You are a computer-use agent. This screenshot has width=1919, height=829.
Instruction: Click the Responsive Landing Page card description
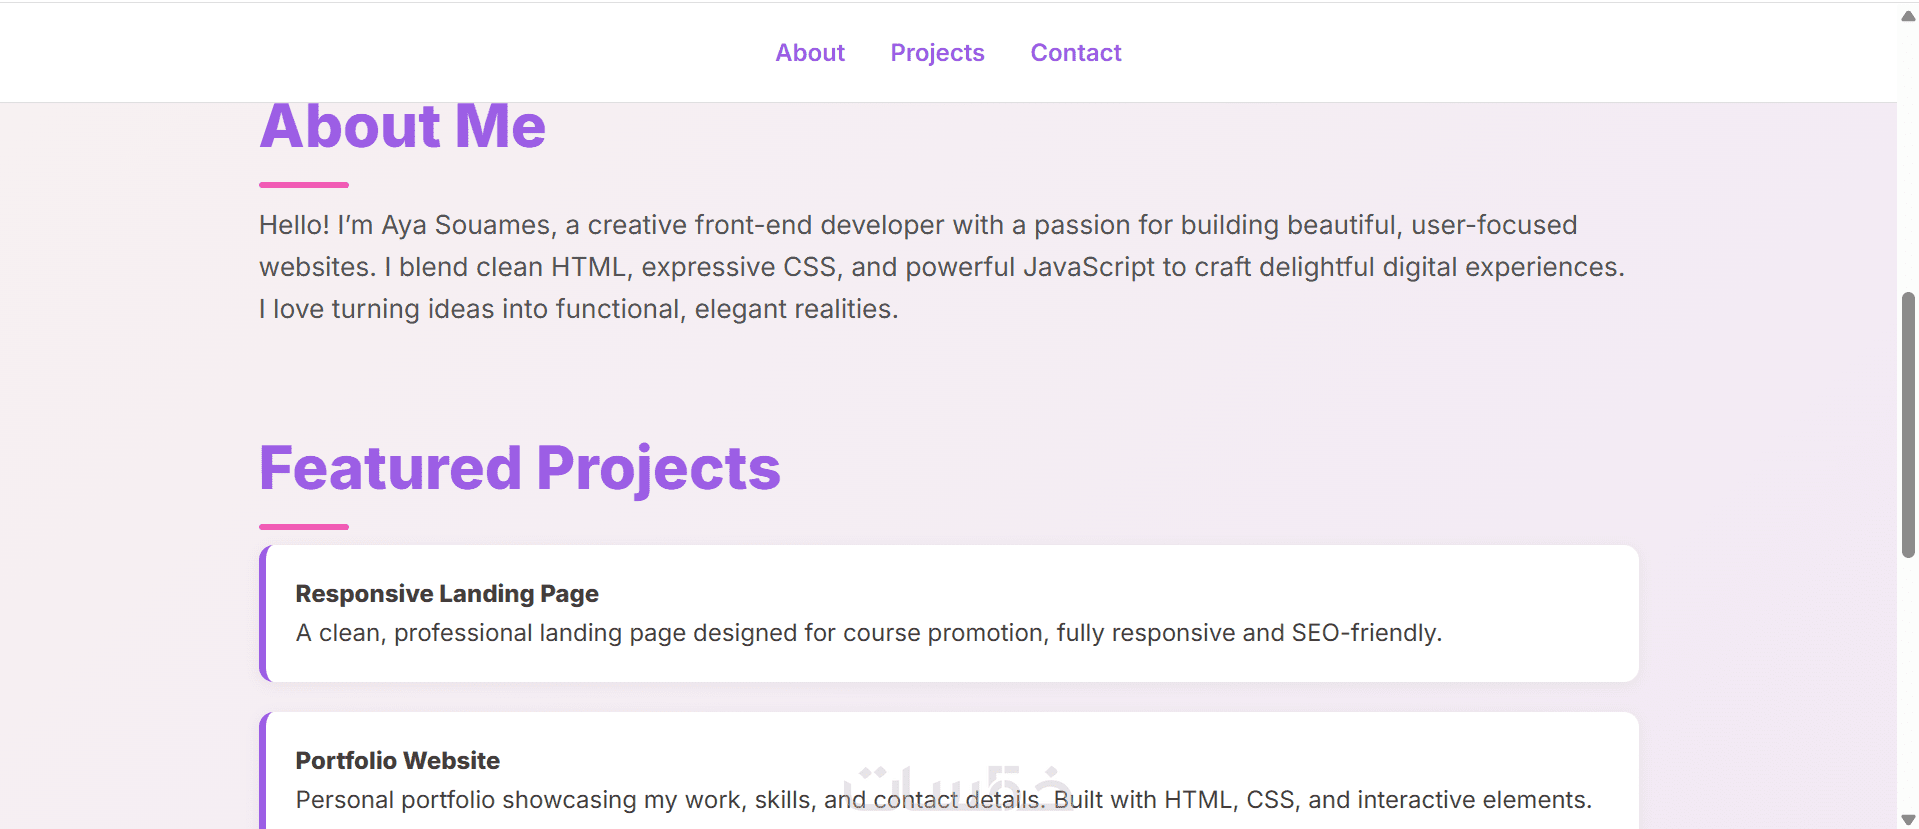pos(868,633)
